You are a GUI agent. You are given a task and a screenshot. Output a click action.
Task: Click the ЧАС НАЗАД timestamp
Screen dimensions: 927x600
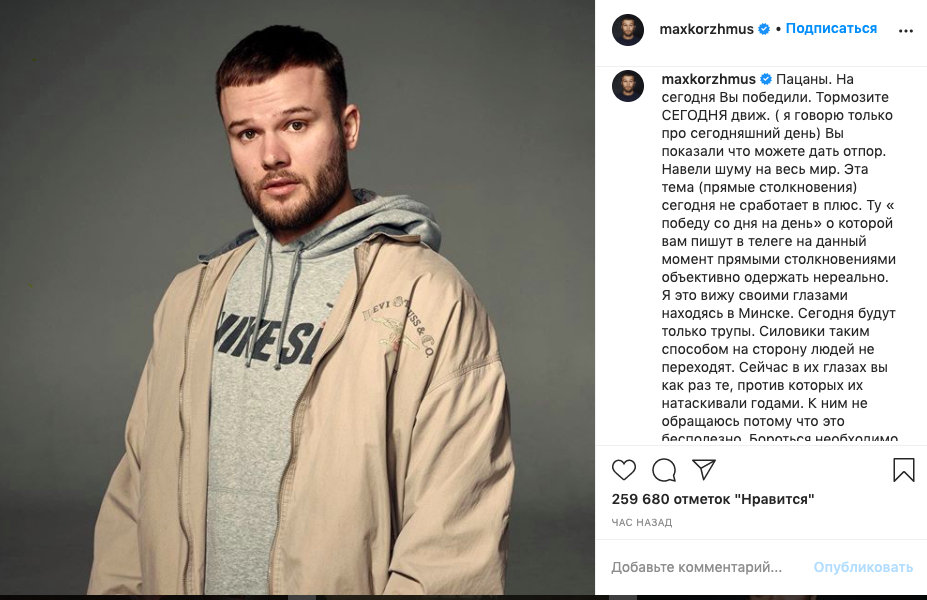click(641, 523)
